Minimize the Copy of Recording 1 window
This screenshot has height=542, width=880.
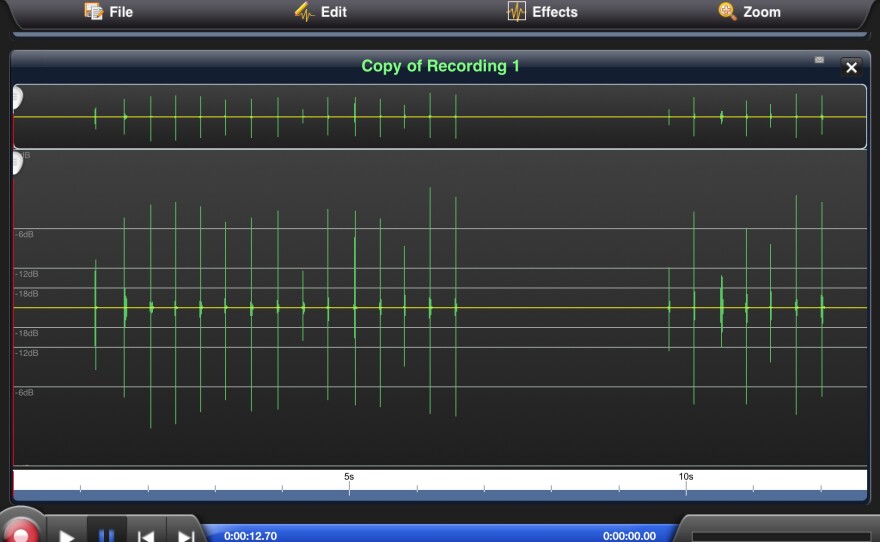820,60
